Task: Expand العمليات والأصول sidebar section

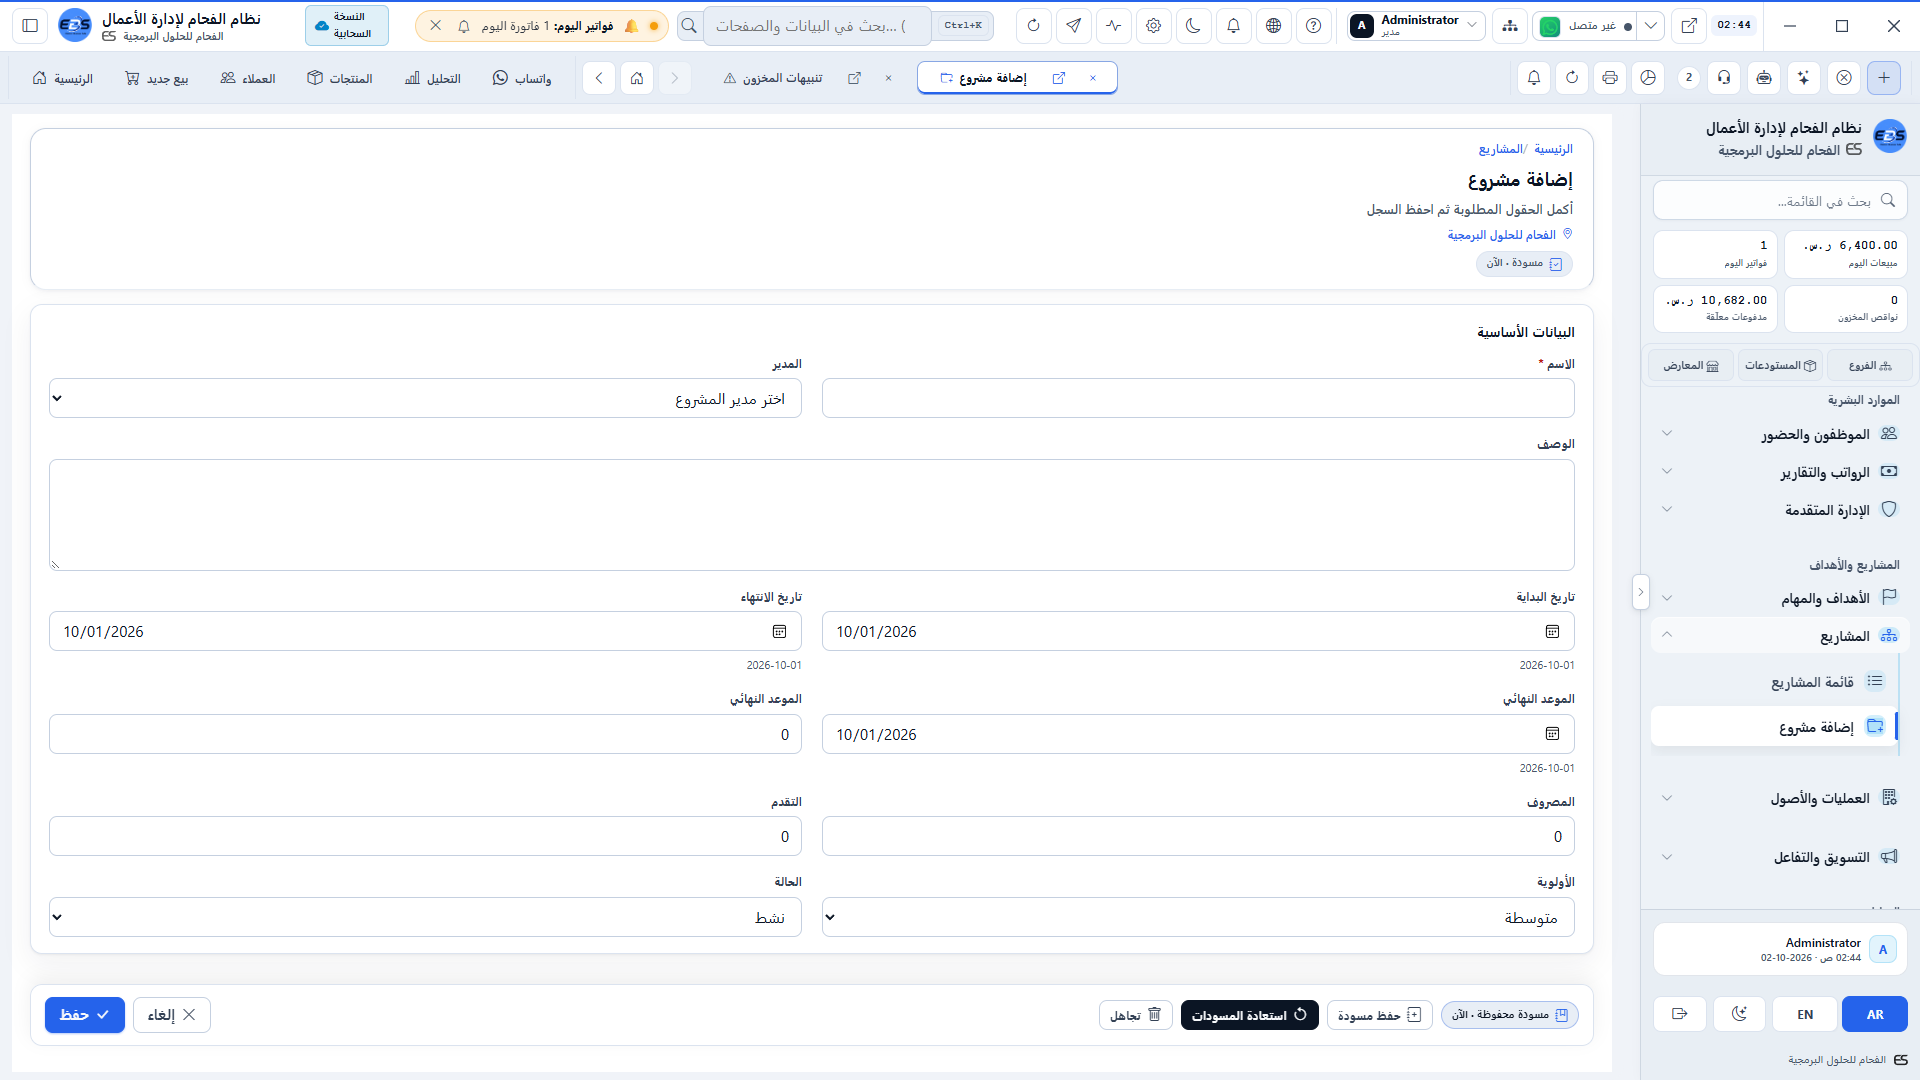Action: [x=1780, y=798]
